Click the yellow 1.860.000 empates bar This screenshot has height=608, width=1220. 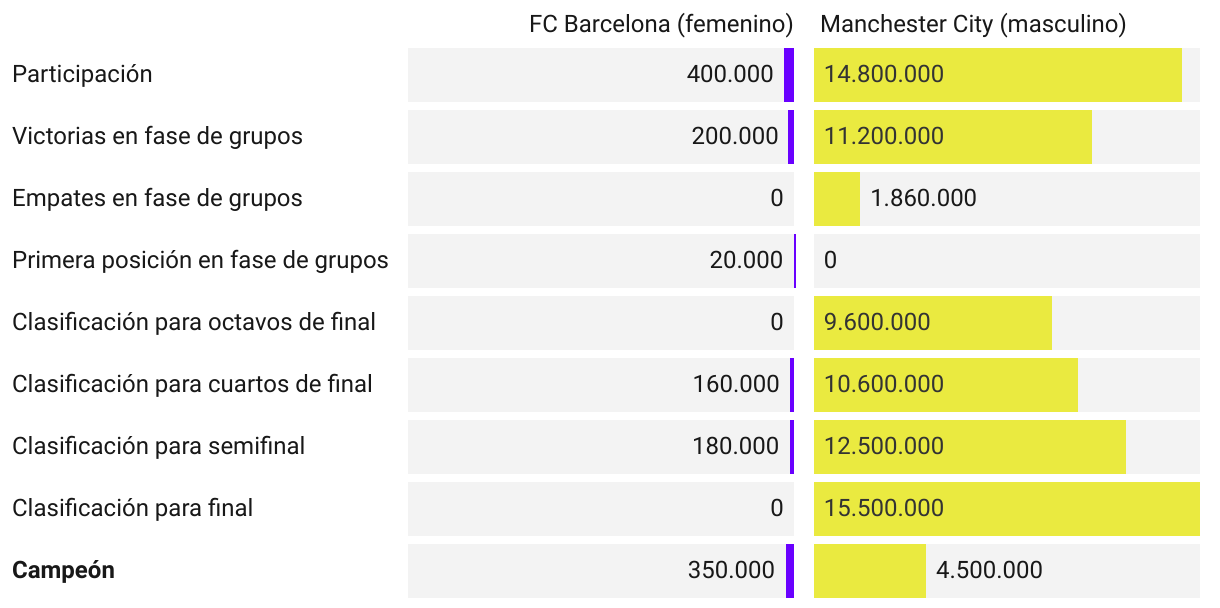[837, 199]
